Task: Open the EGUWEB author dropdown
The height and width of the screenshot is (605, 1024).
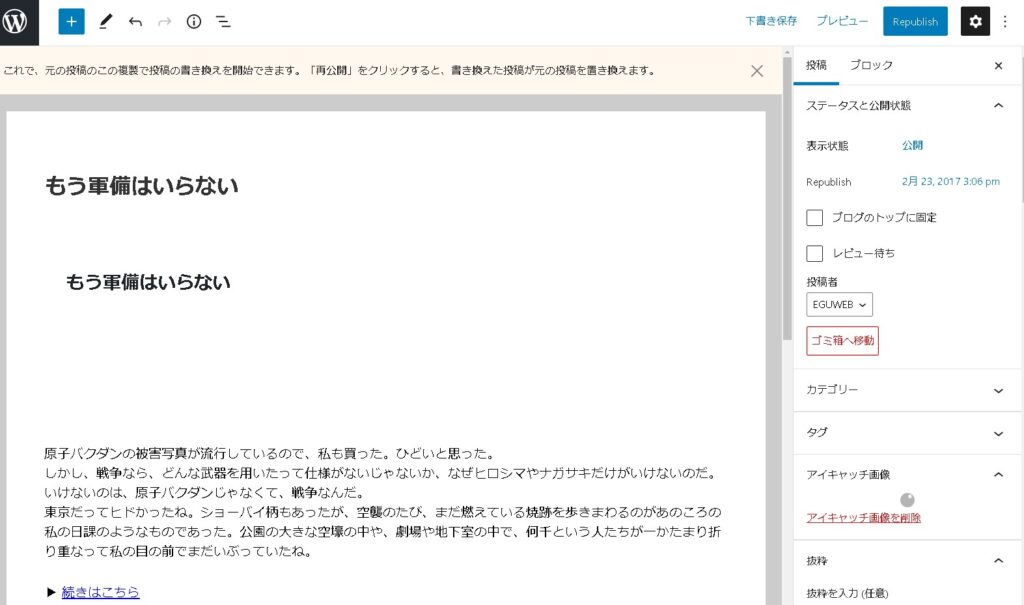Action: [839, 305]
